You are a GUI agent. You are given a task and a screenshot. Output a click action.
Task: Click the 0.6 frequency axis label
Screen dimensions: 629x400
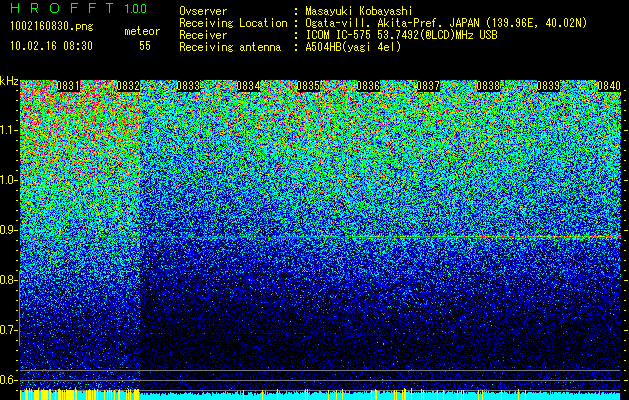(8, 380)
